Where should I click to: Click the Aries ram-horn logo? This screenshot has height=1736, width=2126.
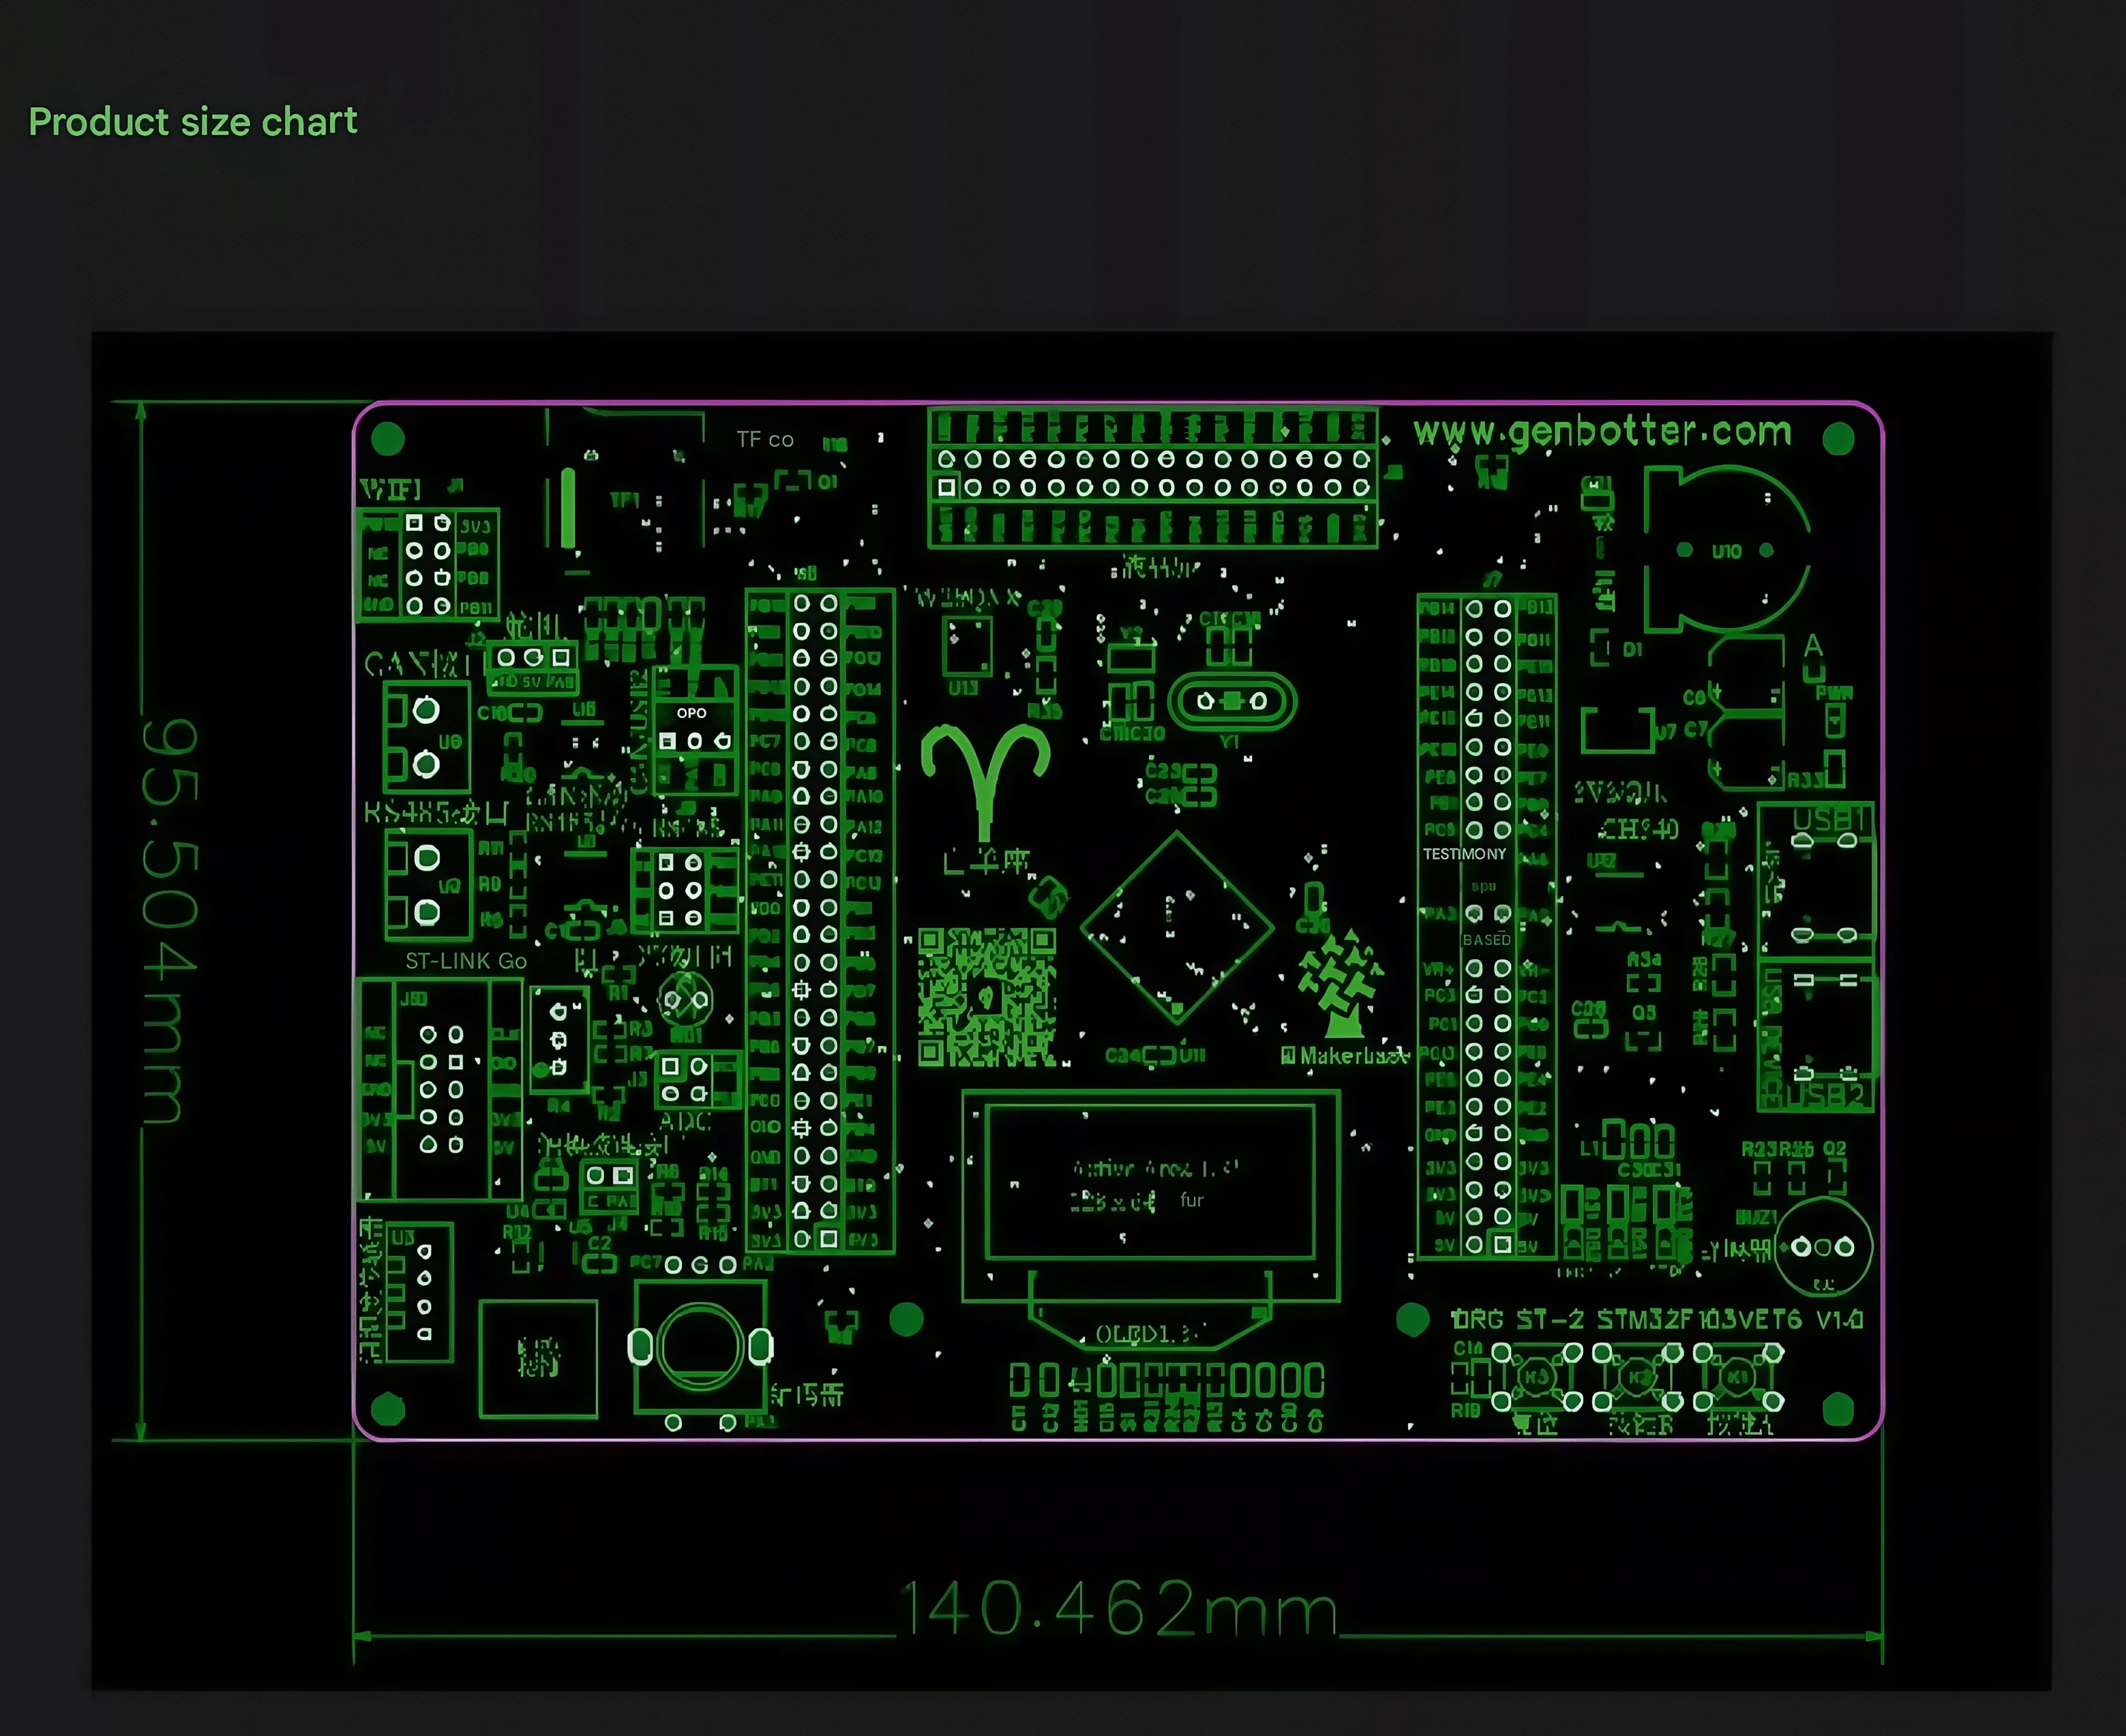point(985,783)
